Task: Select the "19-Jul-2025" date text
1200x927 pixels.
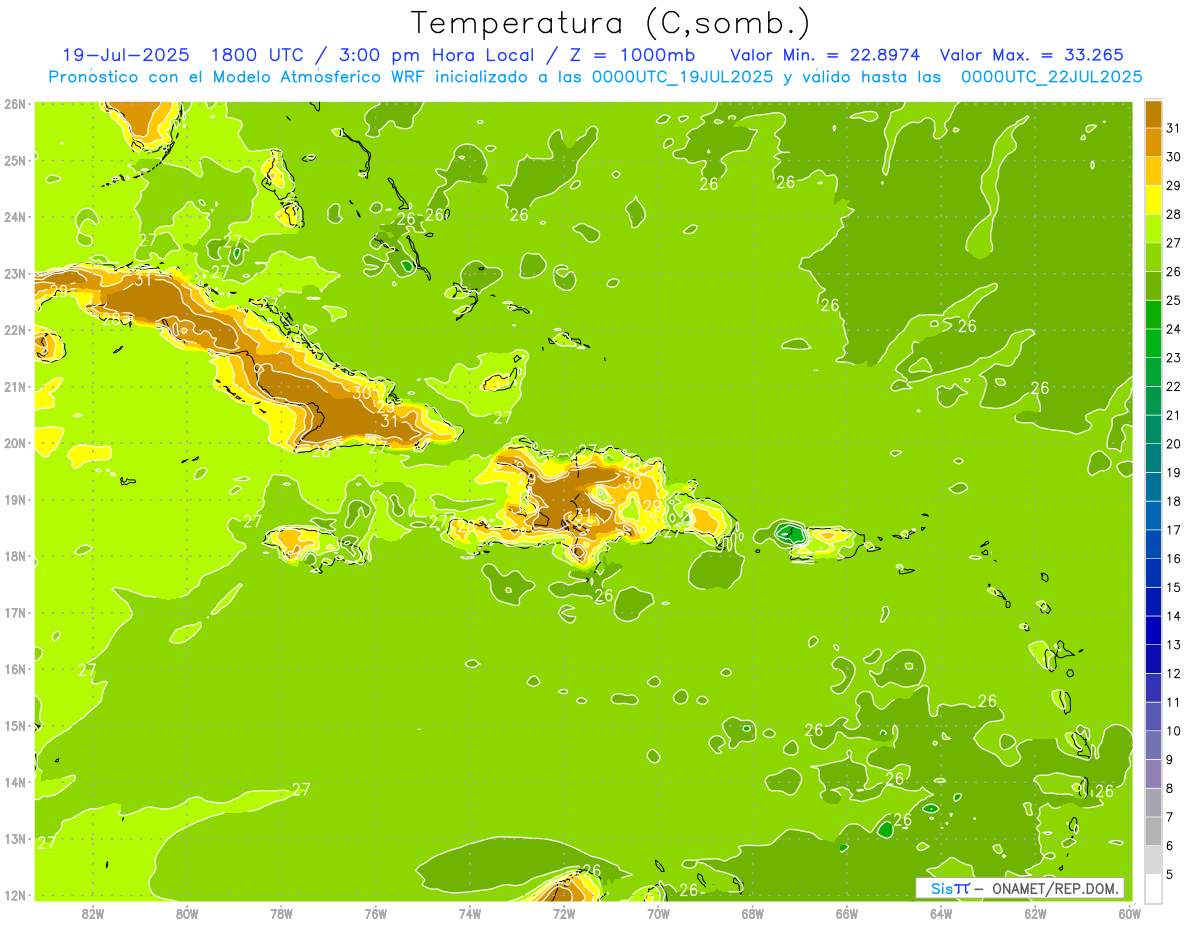Action: click(126, 55)
